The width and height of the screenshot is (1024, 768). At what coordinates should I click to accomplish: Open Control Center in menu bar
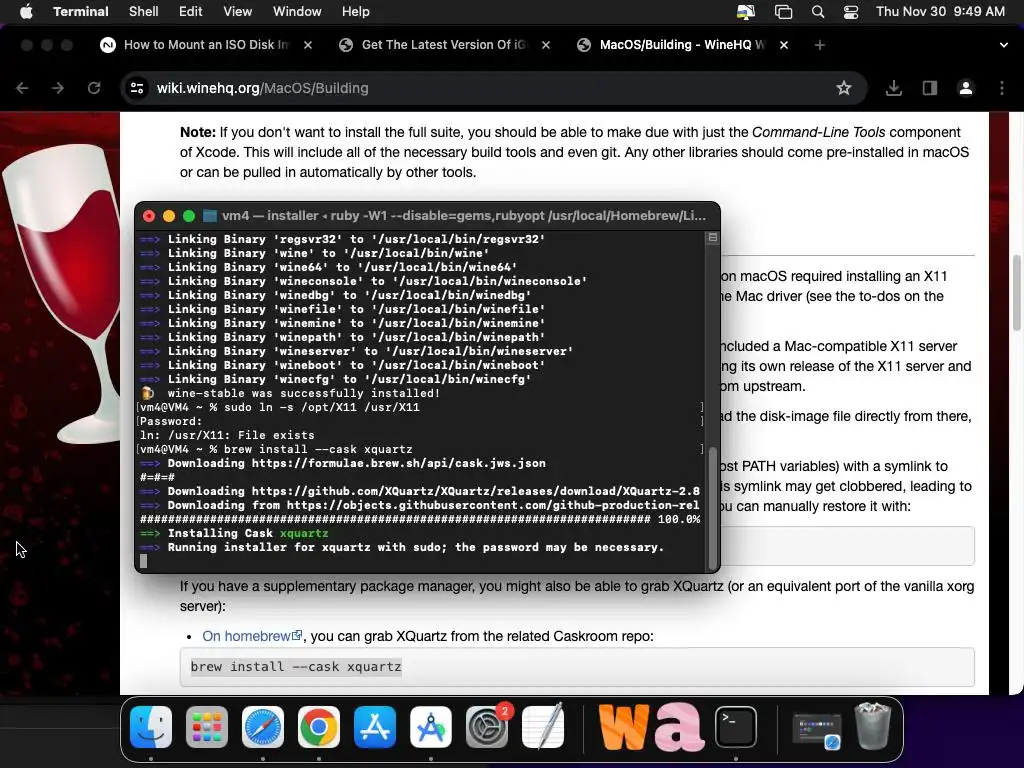(x=851, y=12)
